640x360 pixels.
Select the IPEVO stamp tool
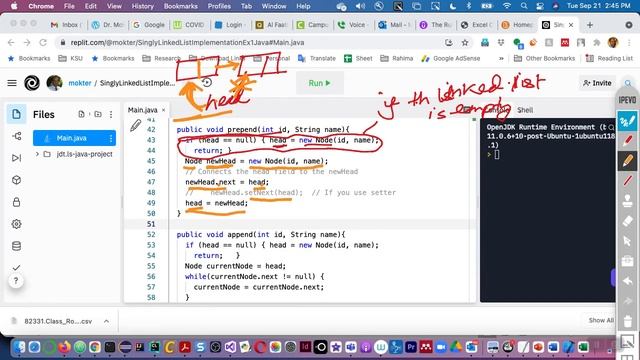pos(627,200)
